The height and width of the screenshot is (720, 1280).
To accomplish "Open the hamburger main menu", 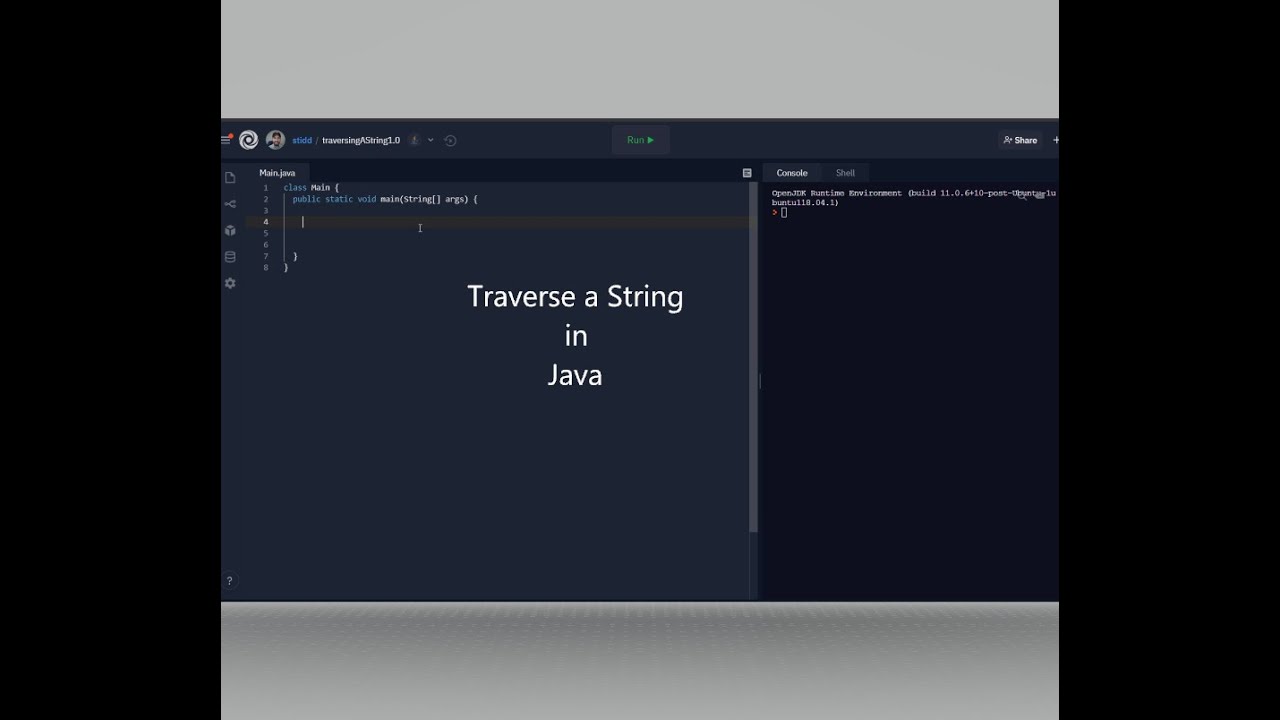I will tap(226, 140).
